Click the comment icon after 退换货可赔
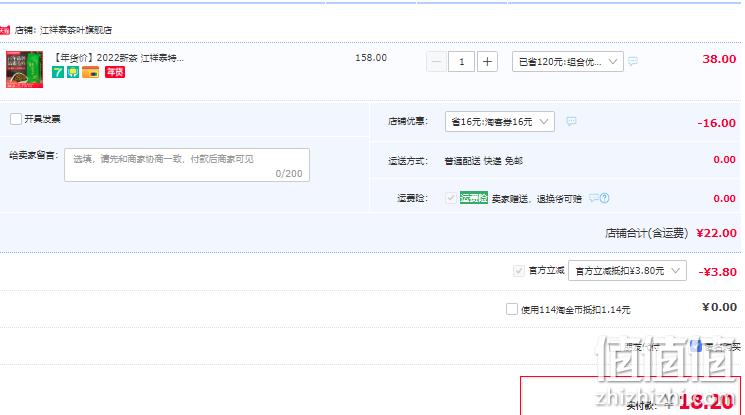 tap(593, 198)
